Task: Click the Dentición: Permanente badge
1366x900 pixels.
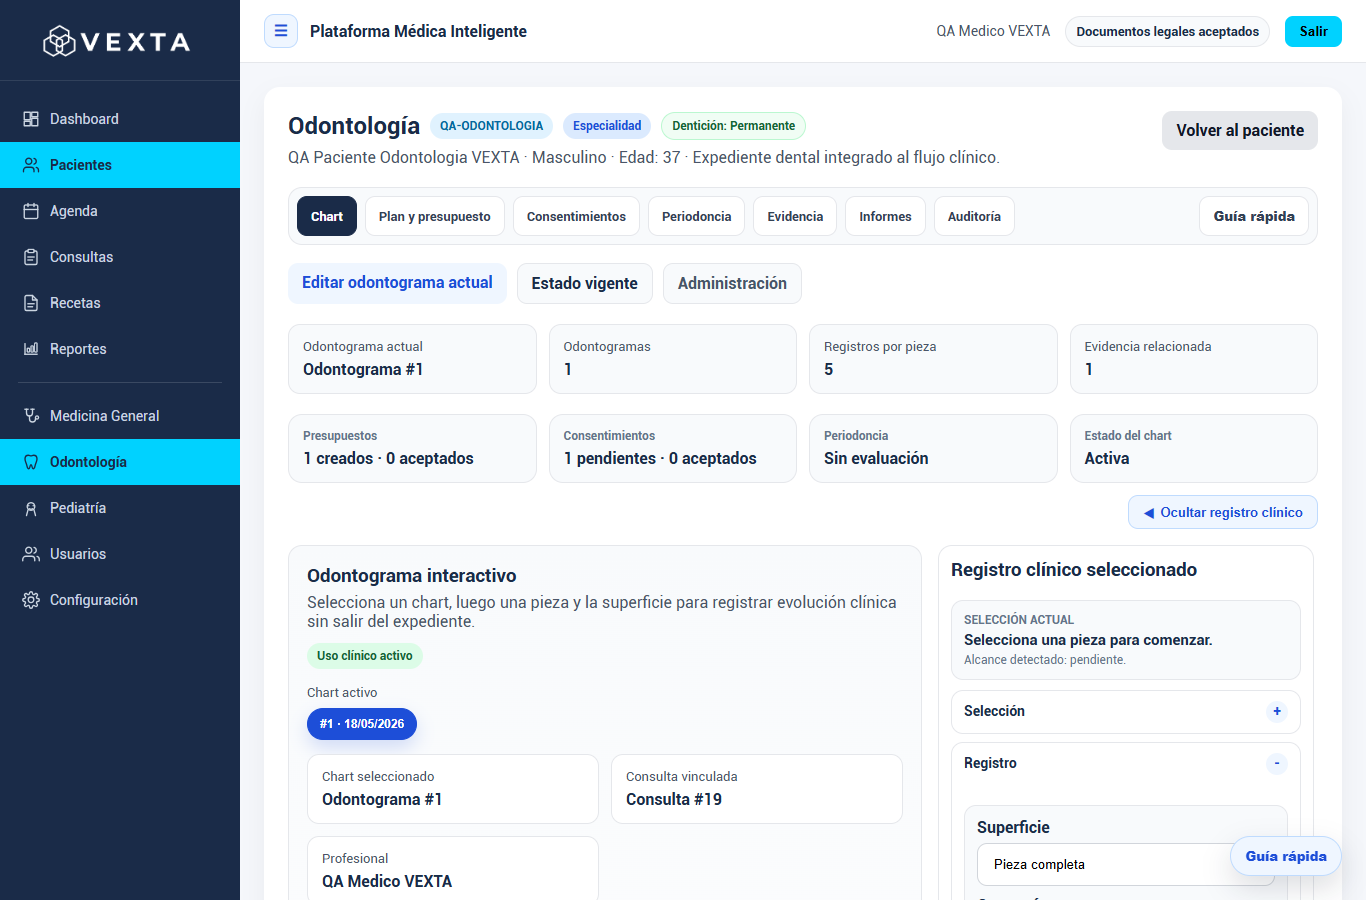Action: pyautogui.click(x=733, y=126)
